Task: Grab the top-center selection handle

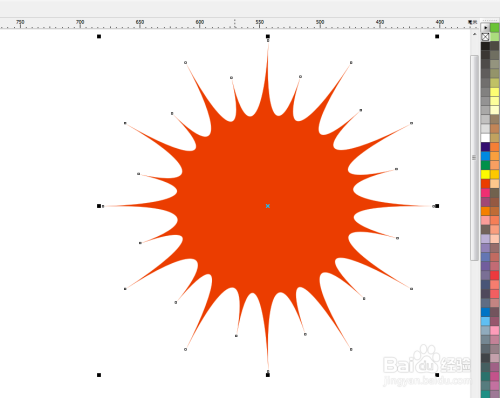Action: [x=268, y=36]
